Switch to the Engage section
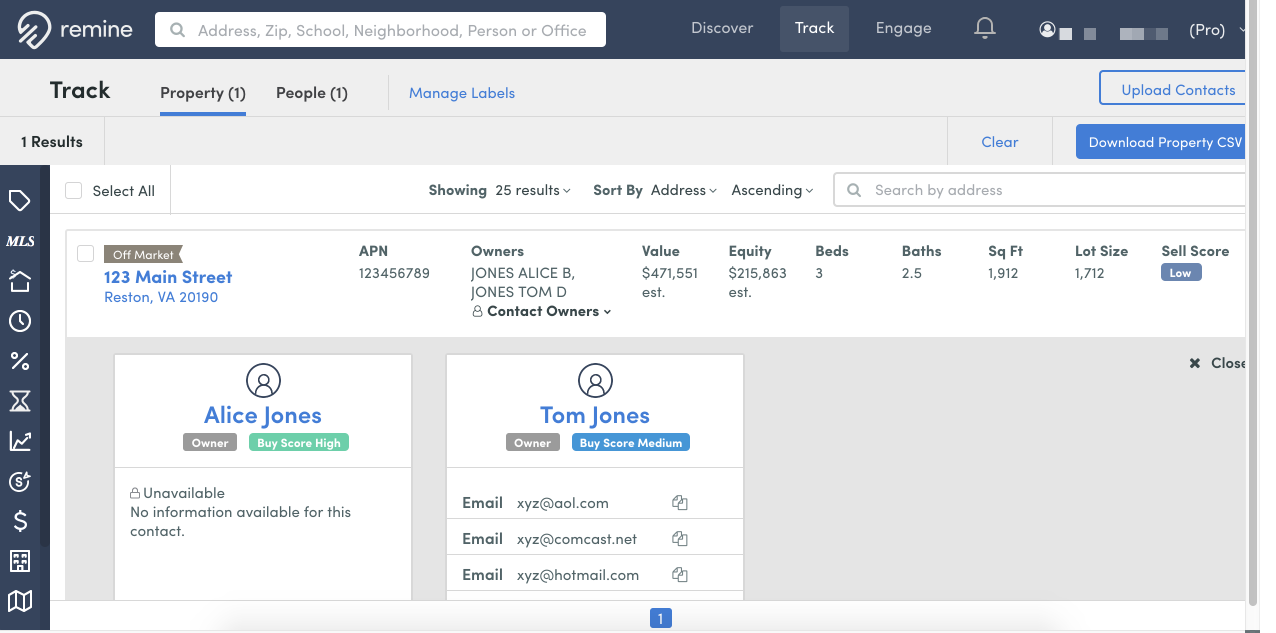 tap(903, 28)
